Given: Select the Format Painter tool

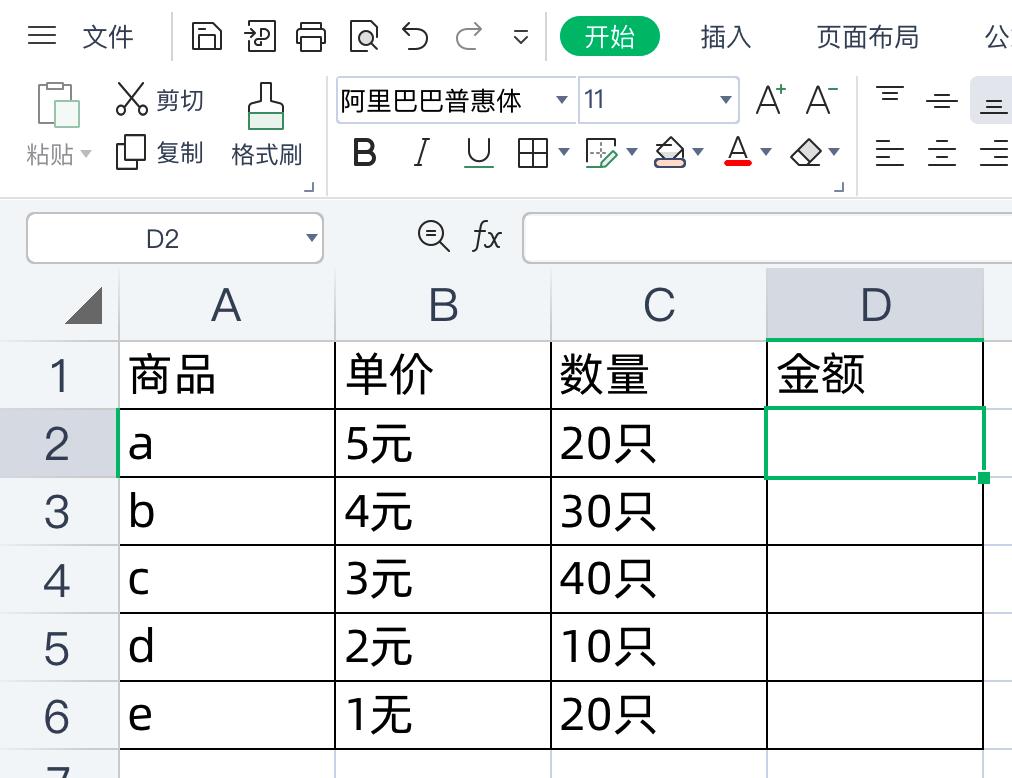Looking at the screenshot, I should (x=266, y=120).
